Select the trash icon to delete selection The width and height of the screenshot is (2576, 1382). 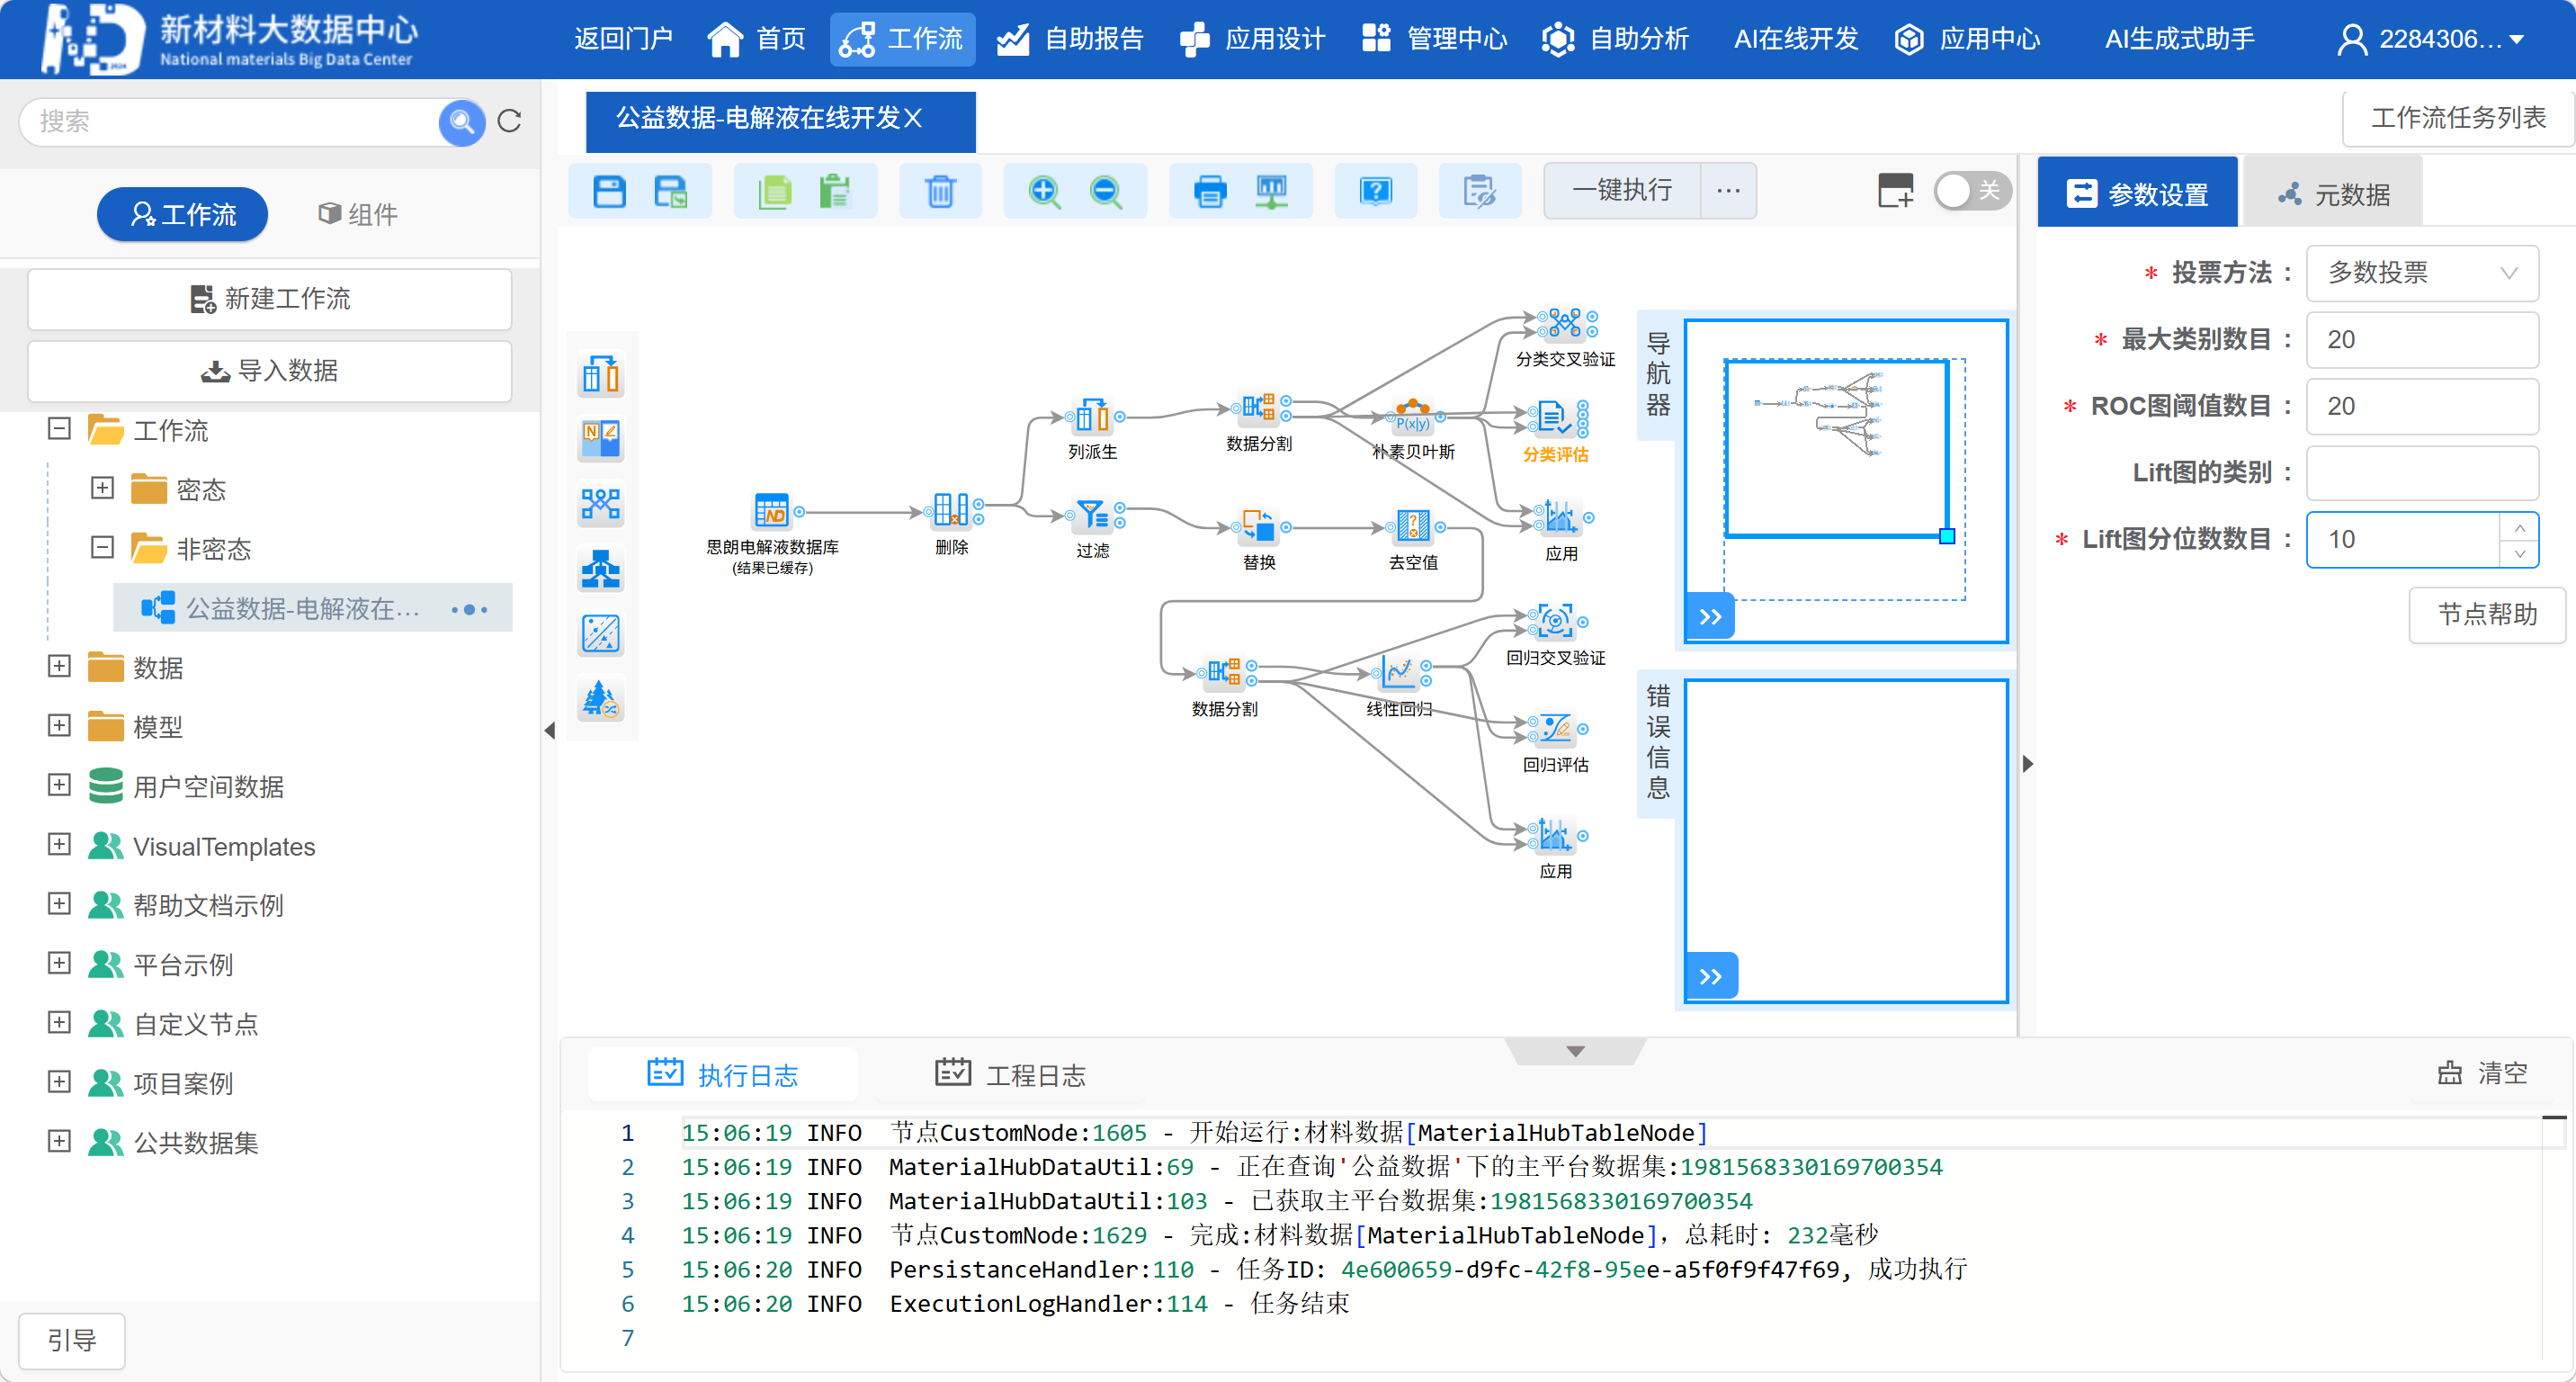(x=940, y=190)
